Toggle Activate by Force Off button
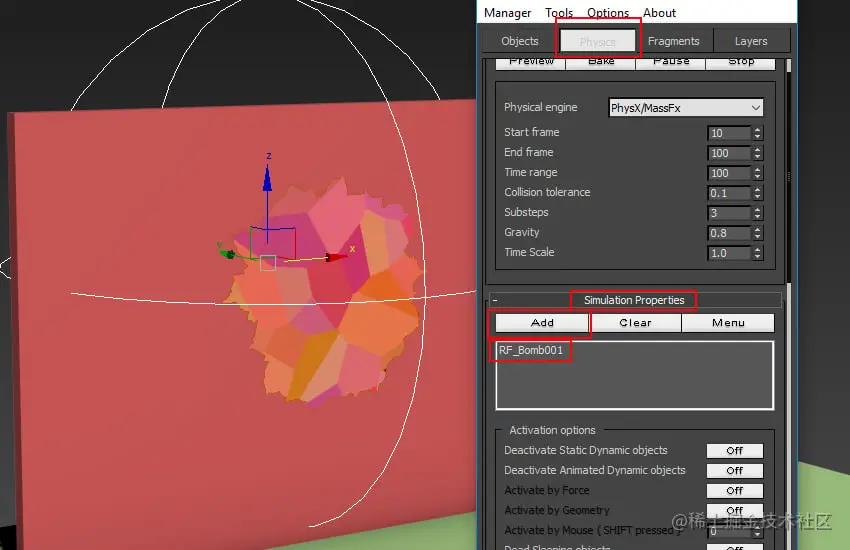 pyautogui.click(x=735, y=491)
